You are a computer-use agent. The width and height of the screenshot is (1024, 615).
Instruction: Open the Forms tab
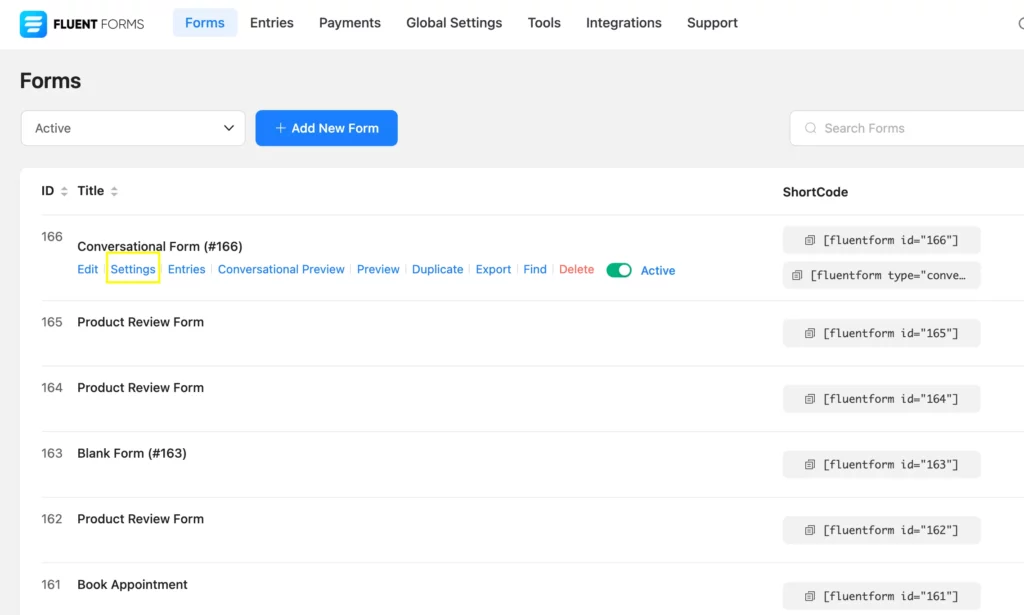pyautogui.click(x=204, y=23)
